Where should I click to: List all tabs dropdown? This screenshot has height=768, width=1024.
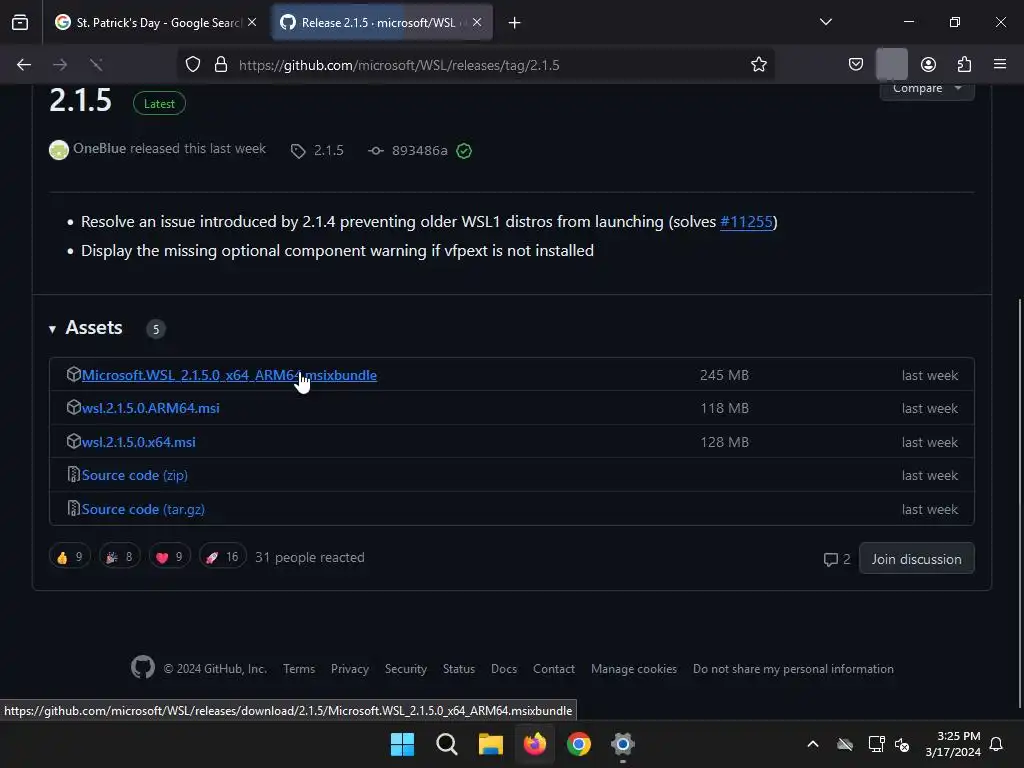point(825,22)
